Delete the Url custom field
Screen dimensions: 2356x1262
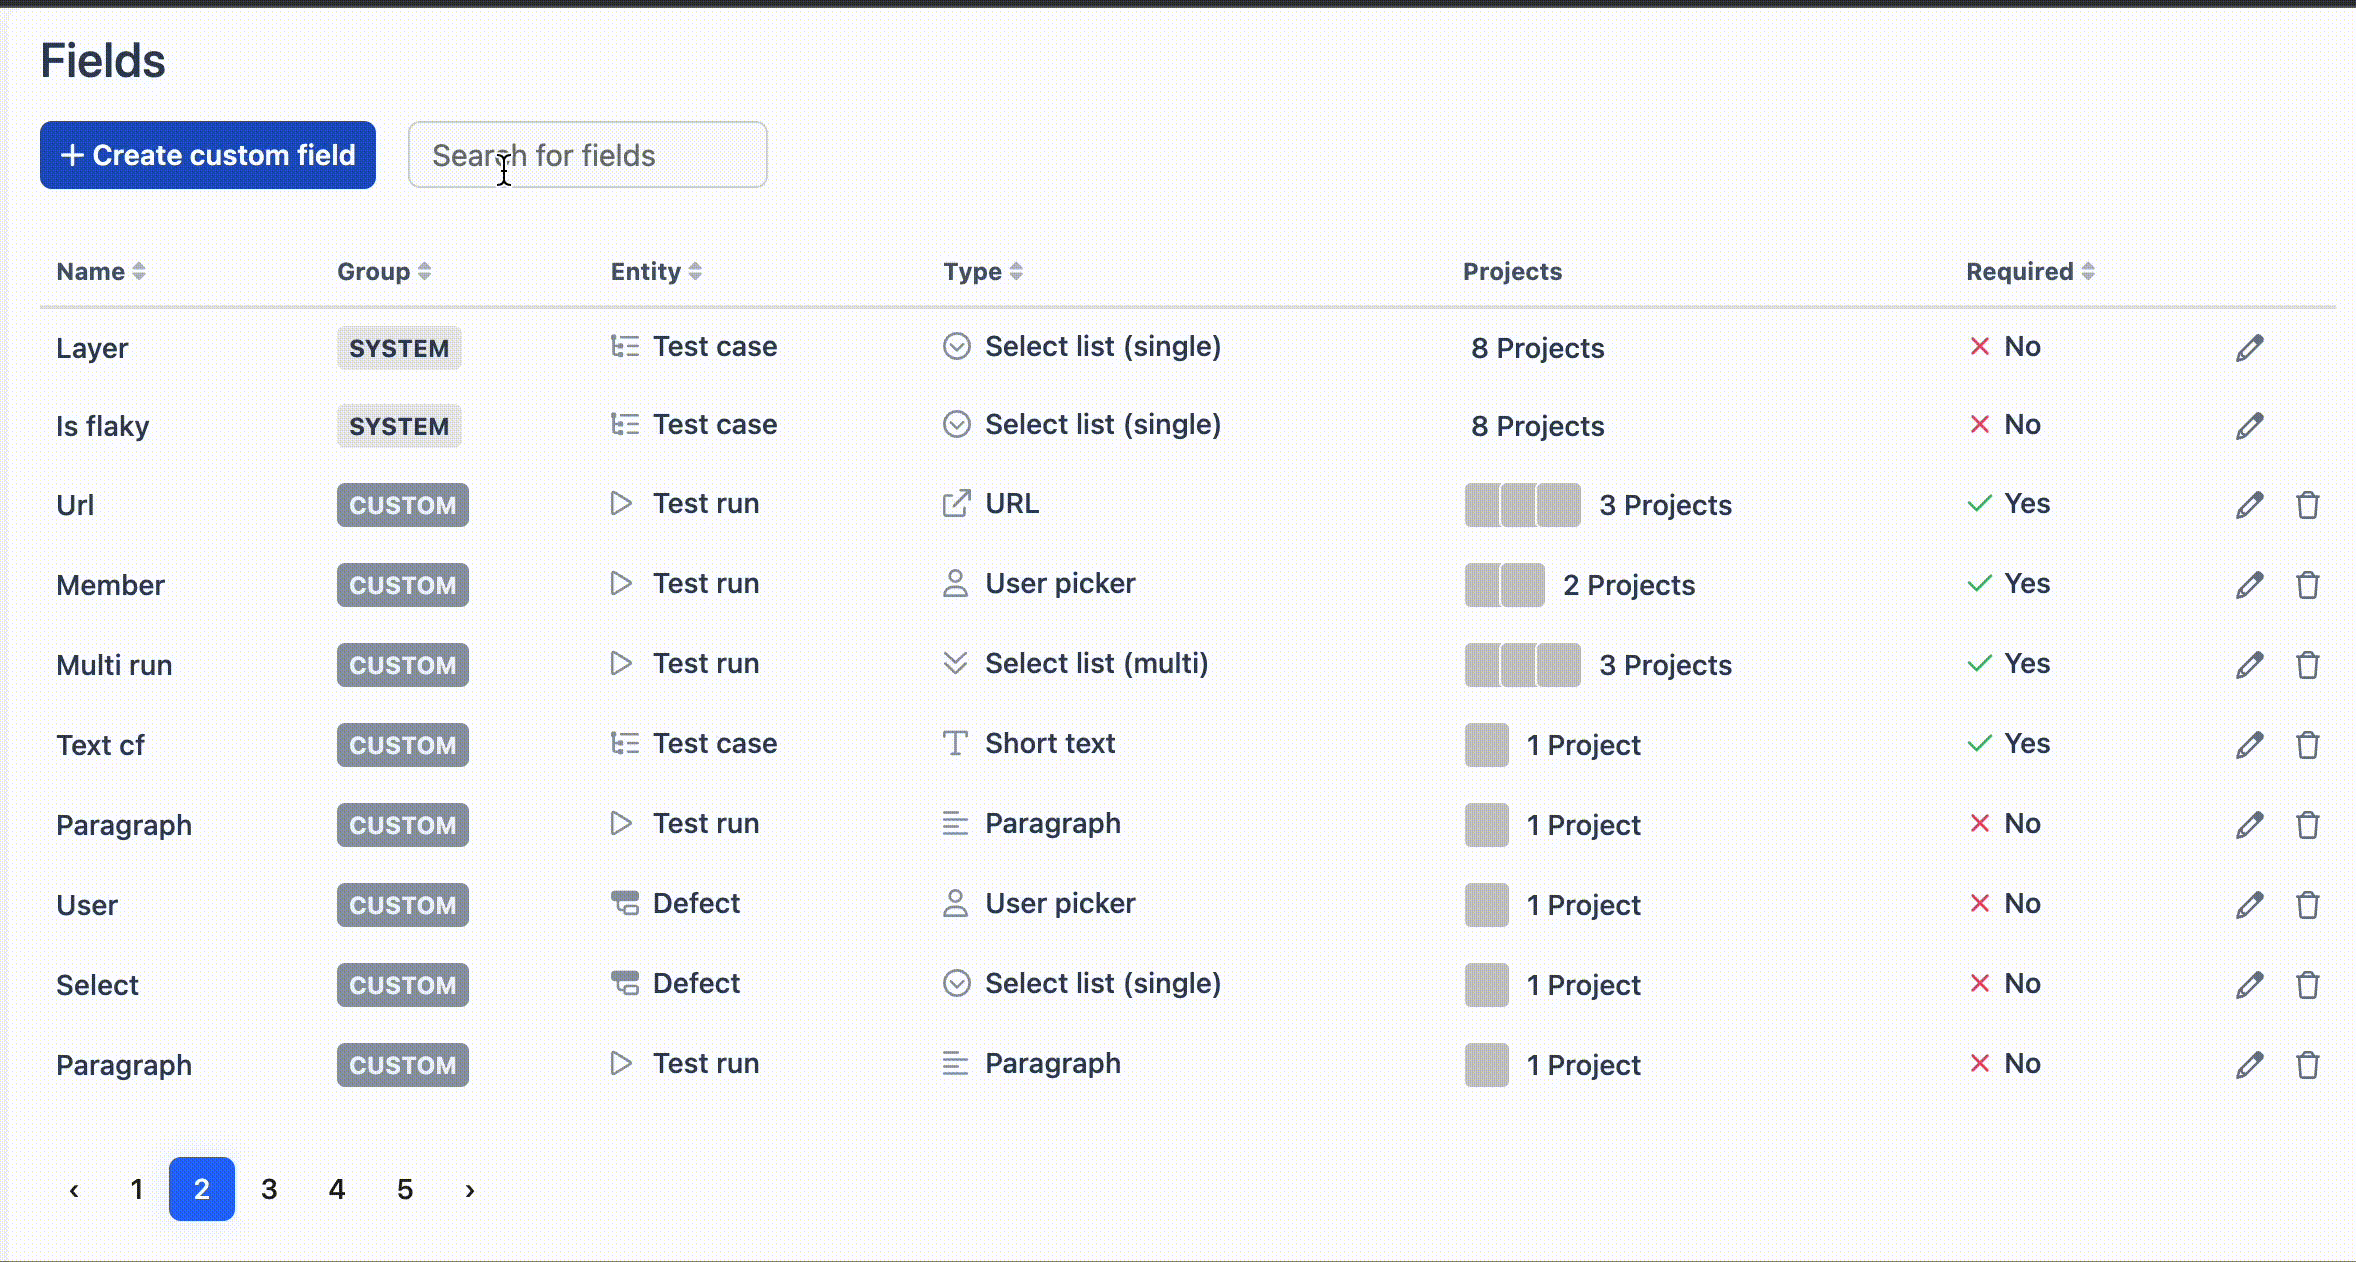tap(2307, 505)
